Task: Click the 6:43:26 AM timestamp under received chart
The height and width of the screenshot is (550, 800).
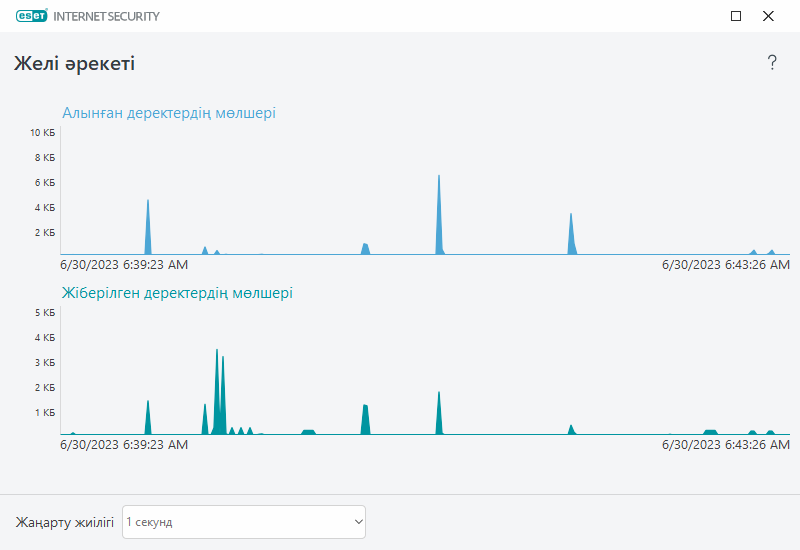Action: [x=726, y=265]
